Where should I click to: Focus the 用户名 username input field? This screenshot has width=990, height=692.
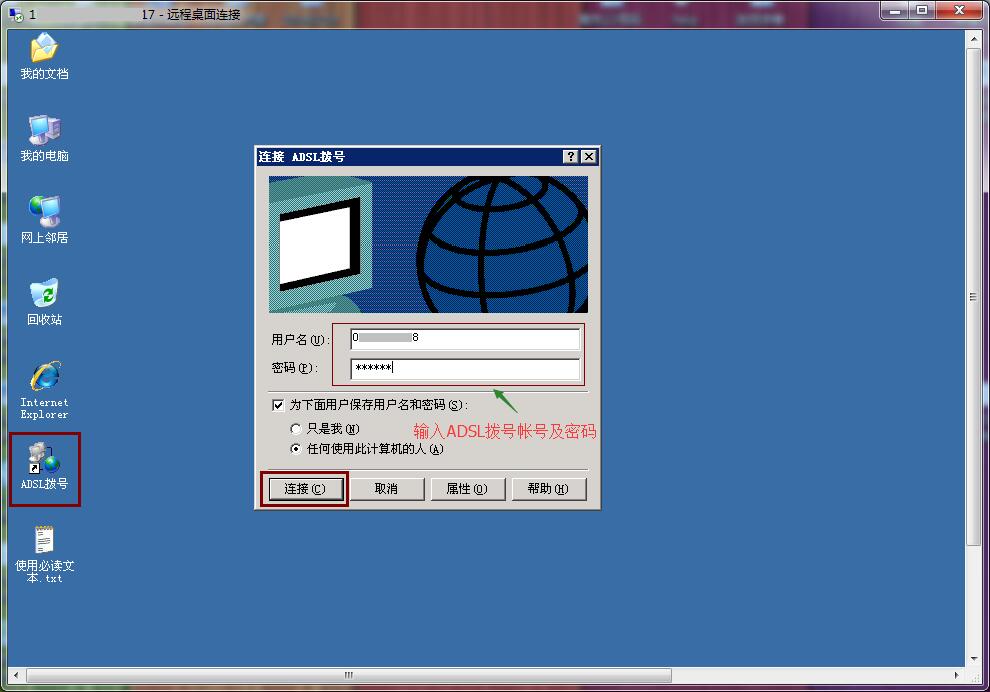pos(465,338)
